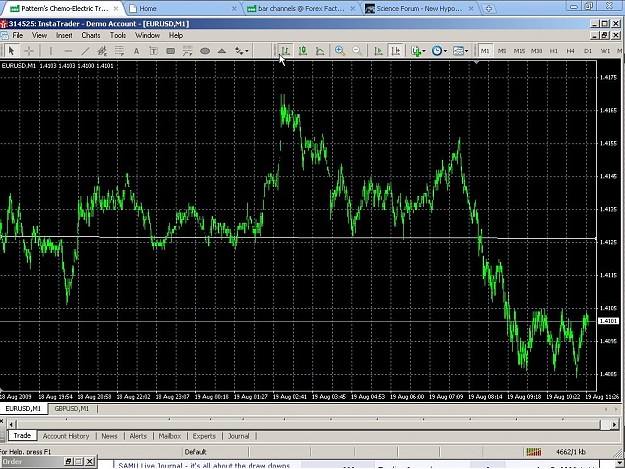The height and width of the screenshot is (469, 625).
Task: Select the Trade terminal tab
Action: 22,436
